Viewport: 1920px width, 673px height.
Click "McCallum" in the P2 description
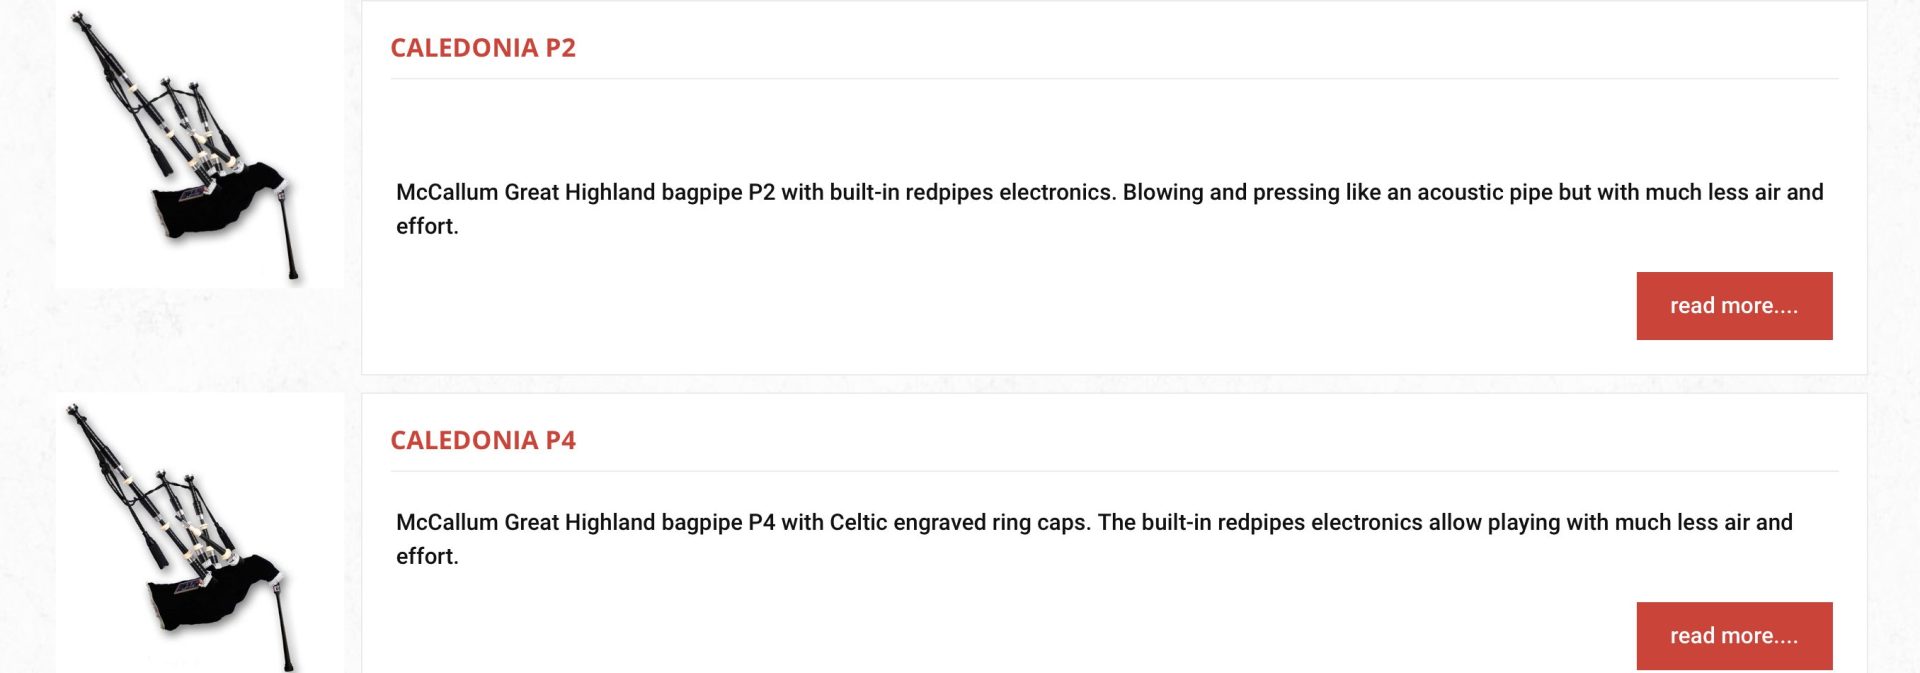point(447,192)
